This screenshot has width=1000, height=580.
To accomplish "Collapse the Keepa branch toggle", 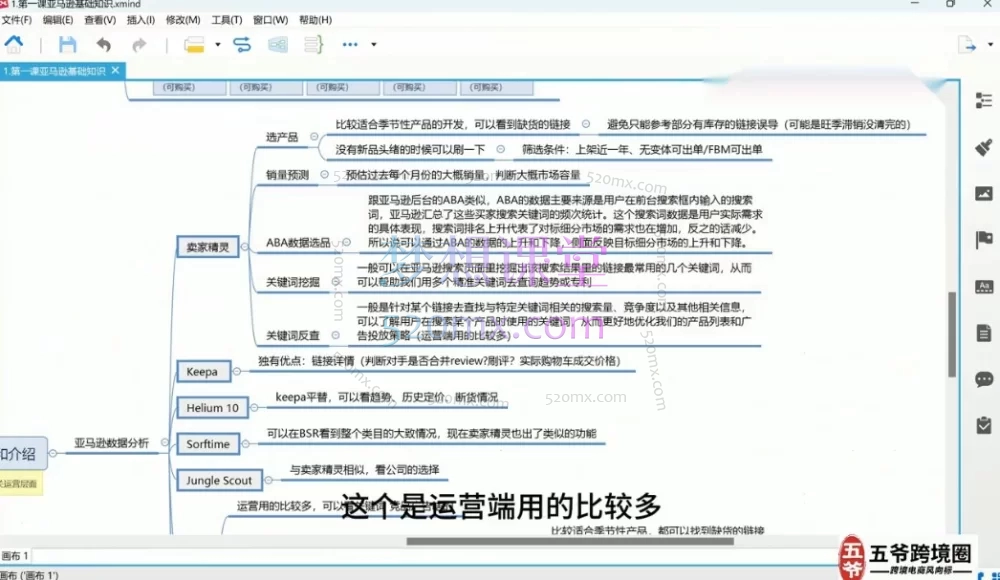I will 237,371.
